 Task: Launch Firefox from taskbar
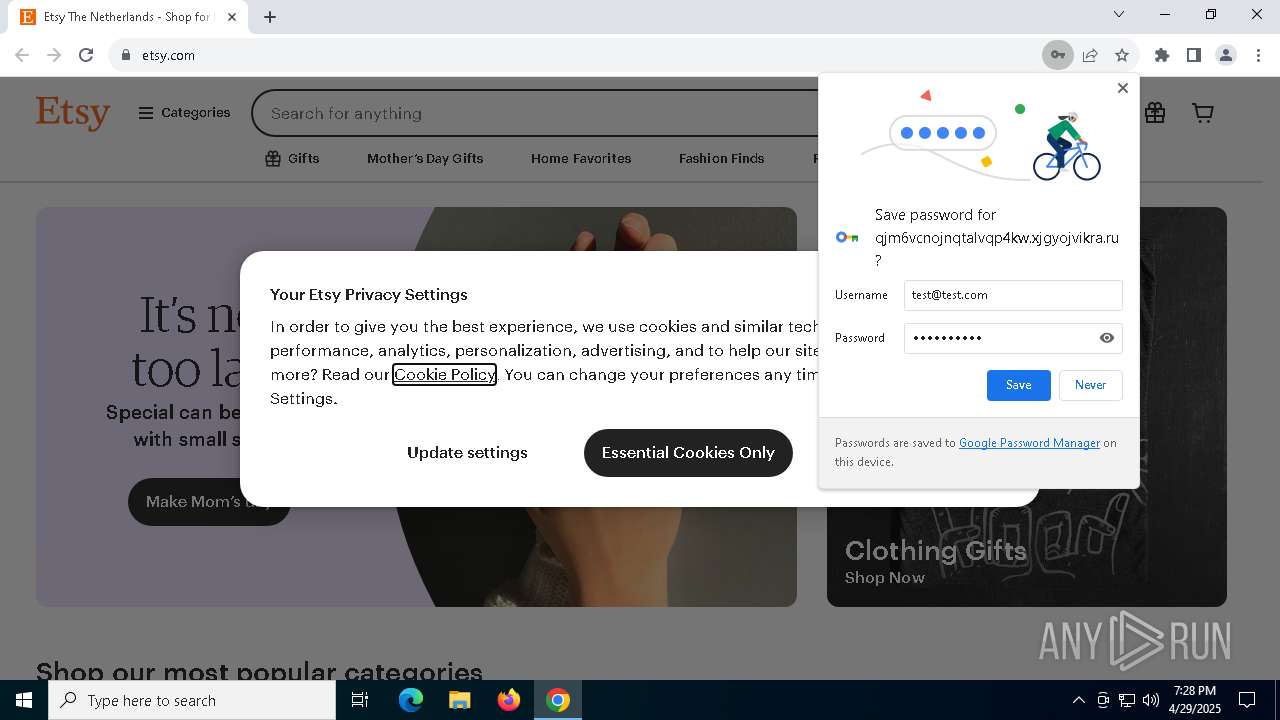click(x=509, y=700)
